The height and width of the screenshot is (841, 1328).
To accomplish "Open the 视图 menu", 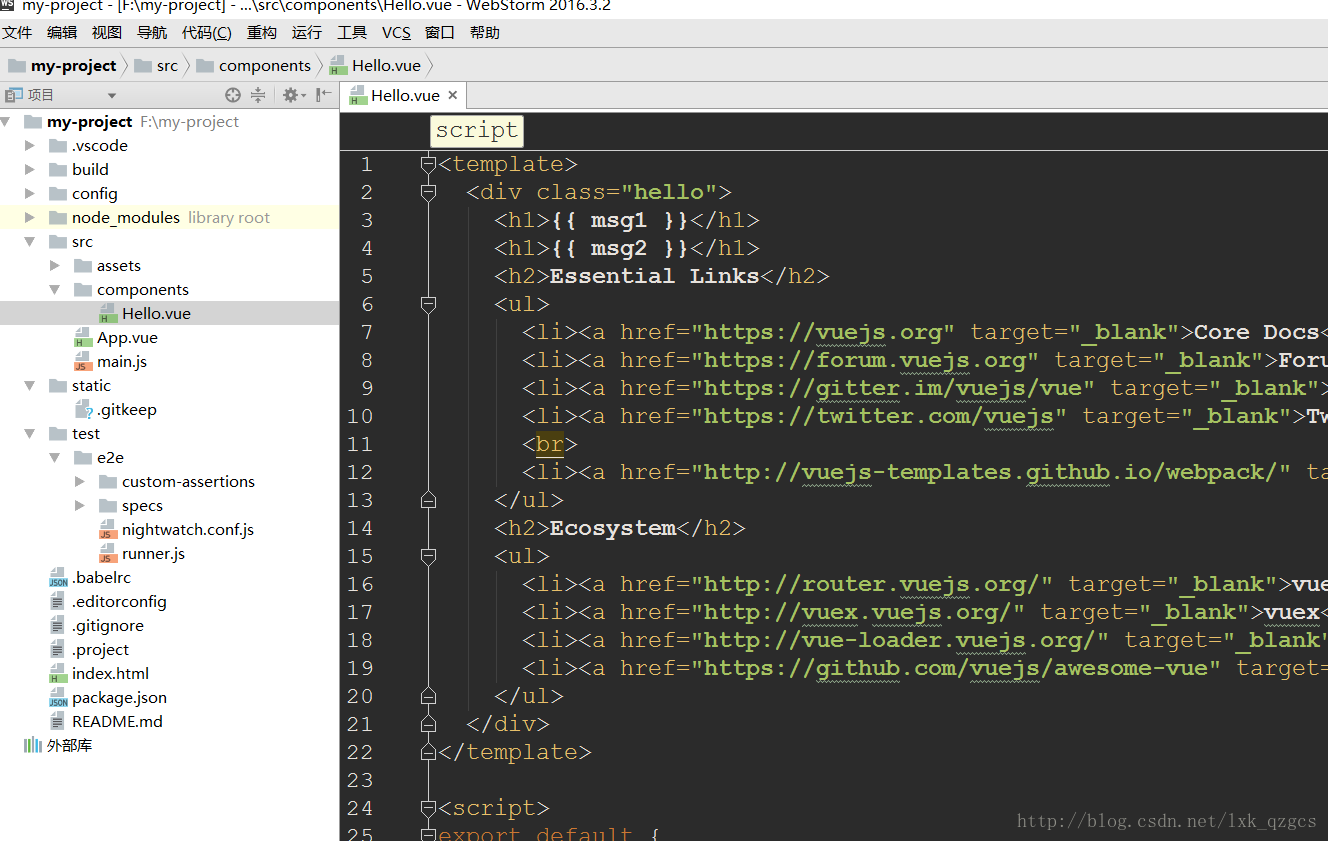I will 107,33.
